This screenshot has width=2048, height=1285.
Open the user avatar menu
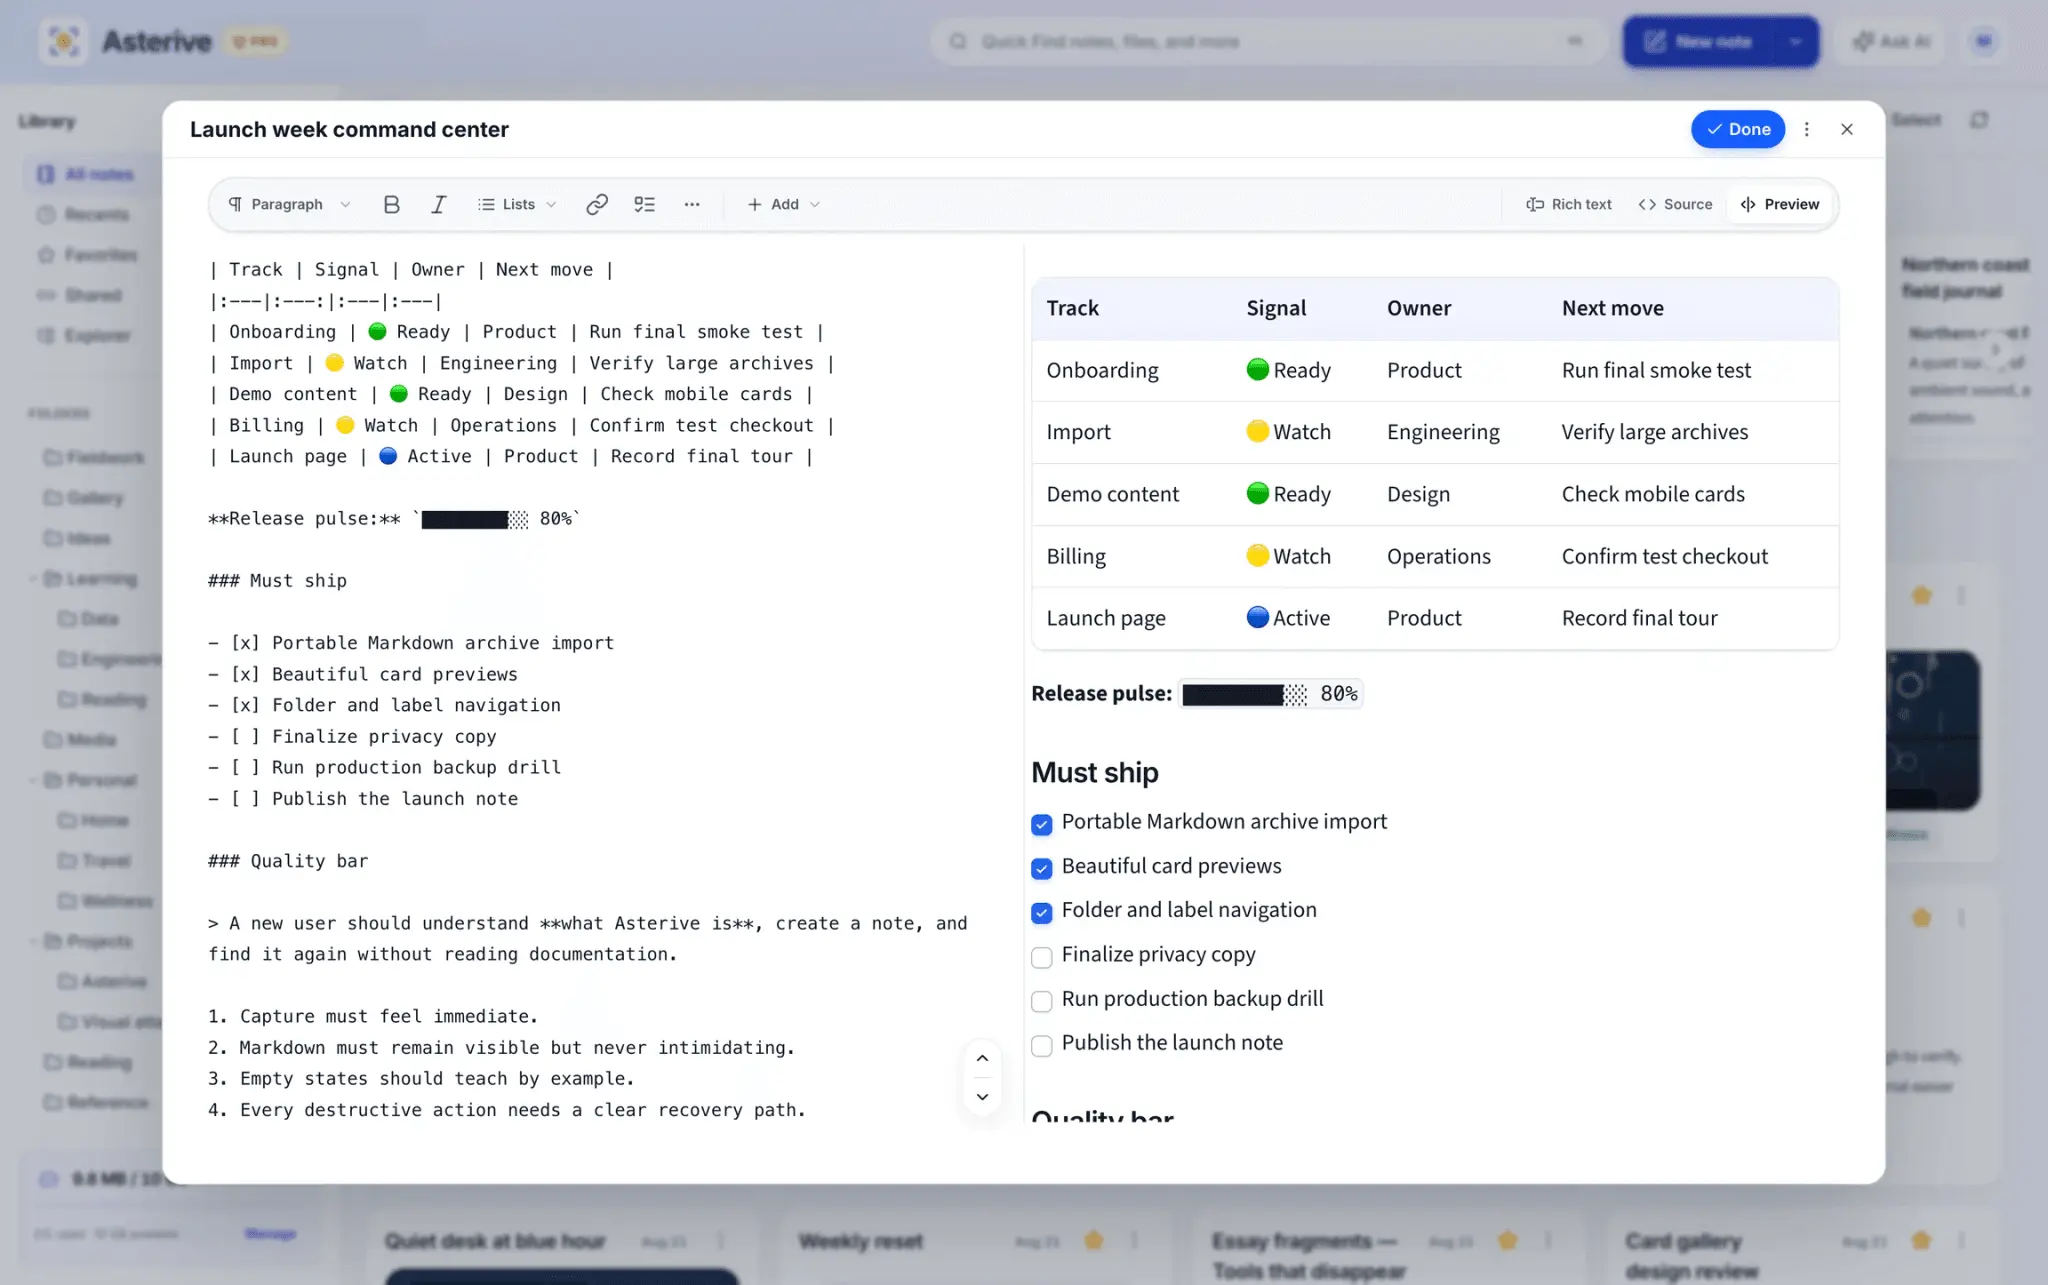pyautogui.click(x=1984, y=41)
